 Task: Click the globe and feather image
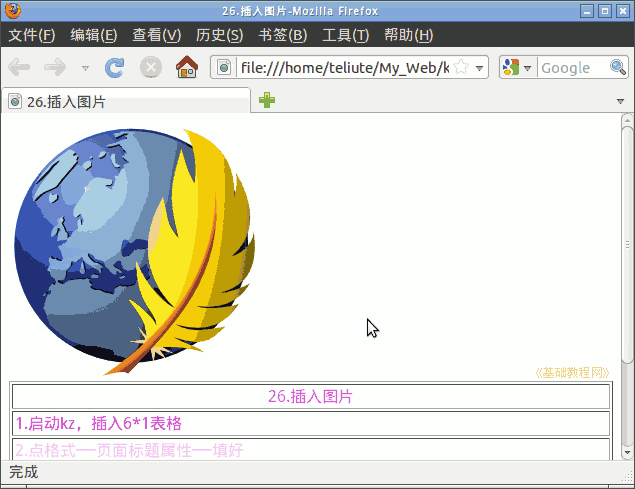134,251
